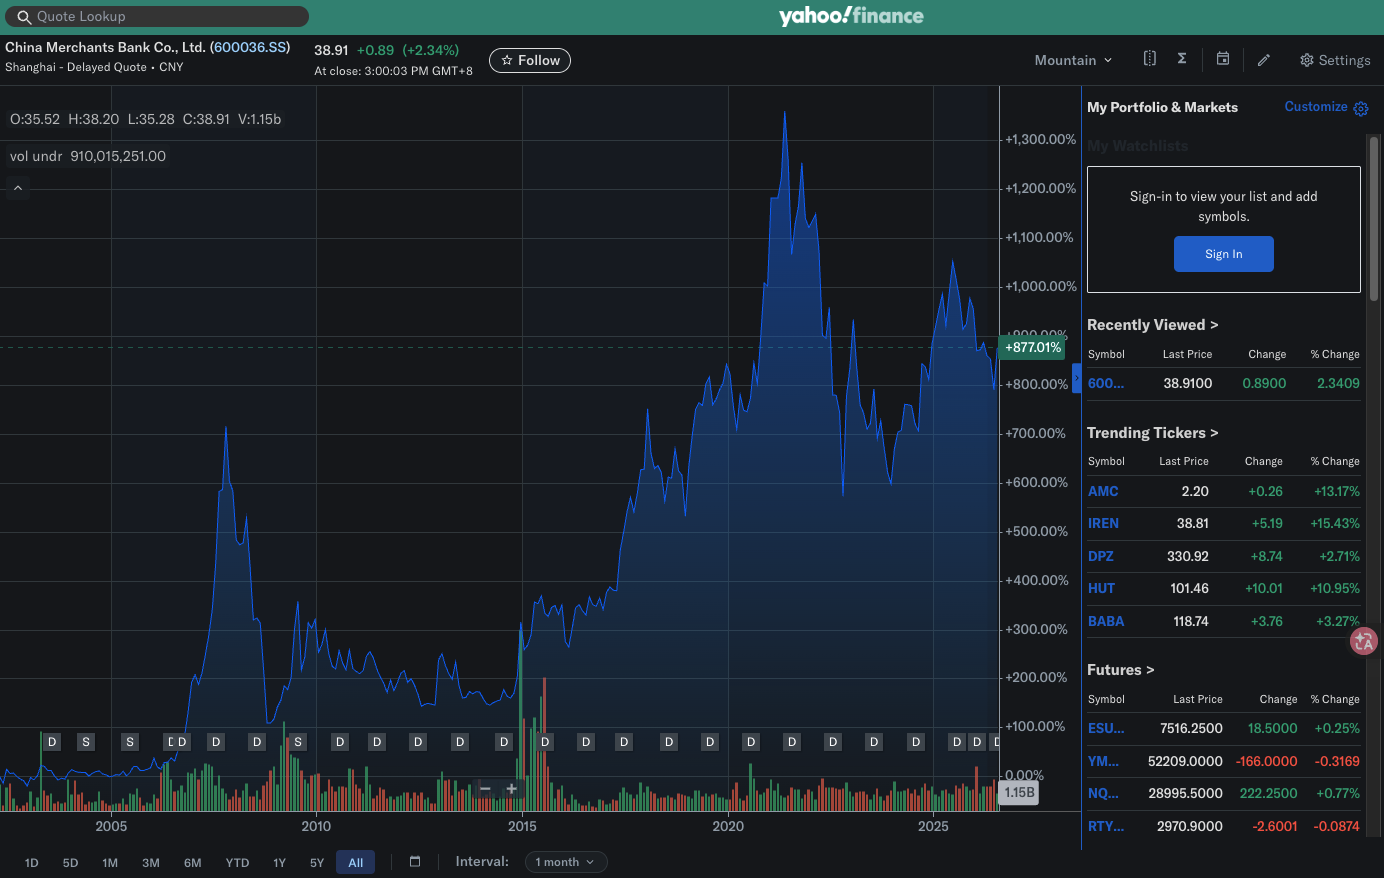The width and height of the screenshot is (1384, 878).
Task: Click the S split marker near 2005
Action: (x=130, y=742)
